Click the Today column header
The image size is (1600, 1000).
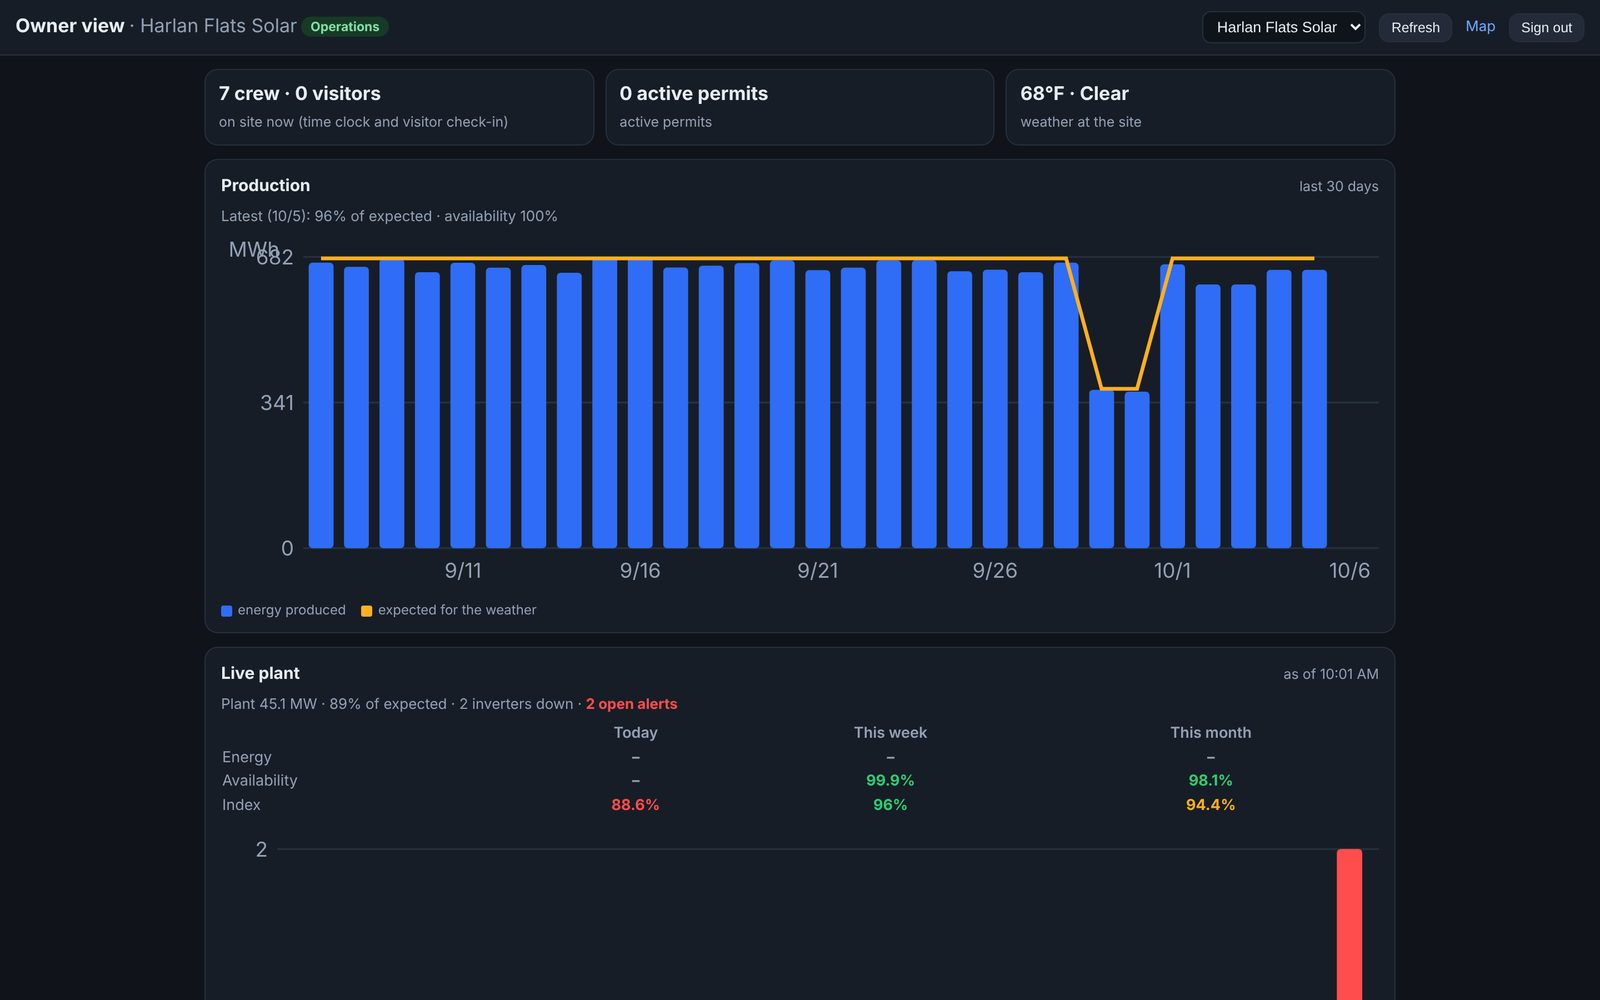635,733
